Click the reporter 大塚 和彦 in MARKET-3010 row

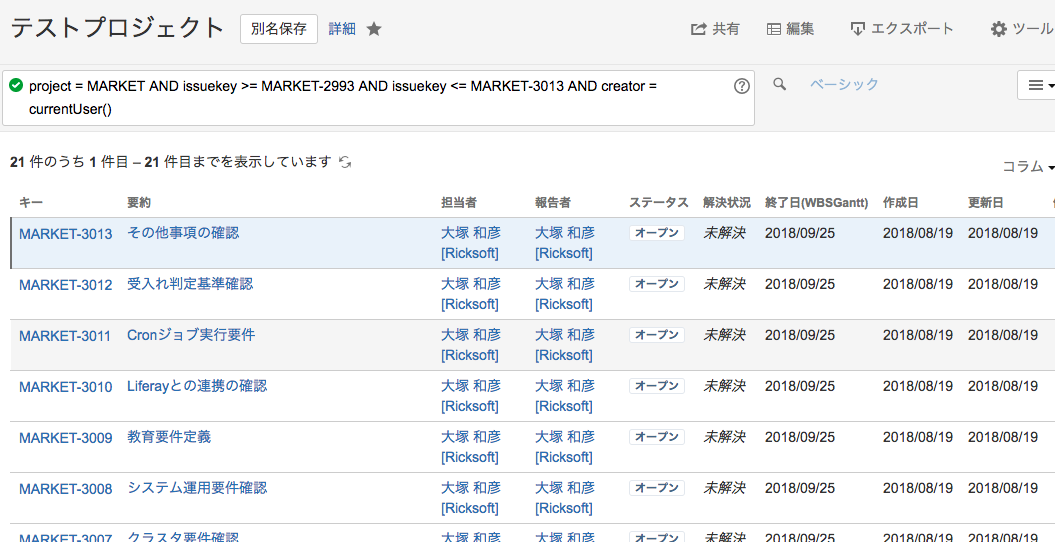point(565,396)
